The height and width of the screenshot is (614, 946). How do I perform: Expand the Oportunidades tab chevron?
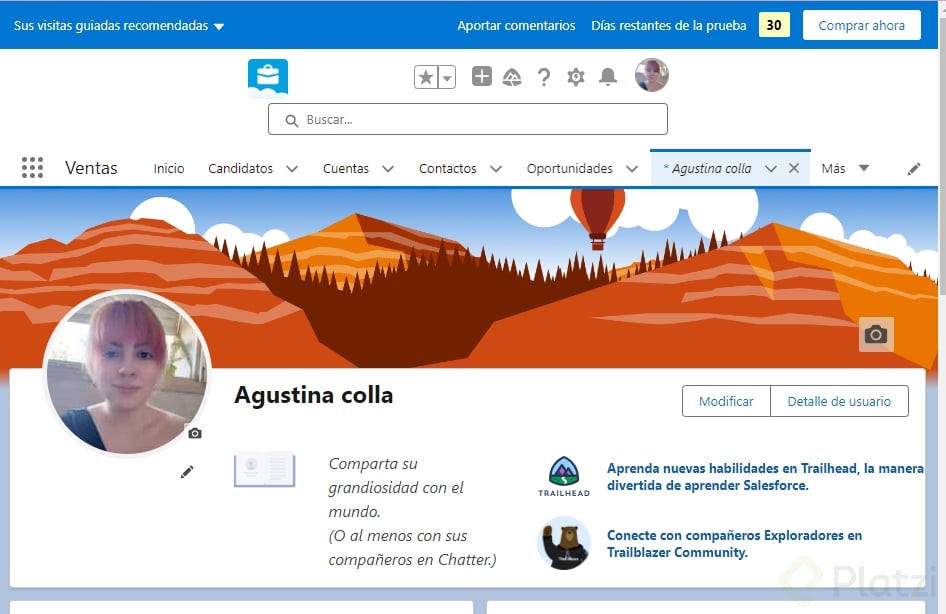(632, 169)
